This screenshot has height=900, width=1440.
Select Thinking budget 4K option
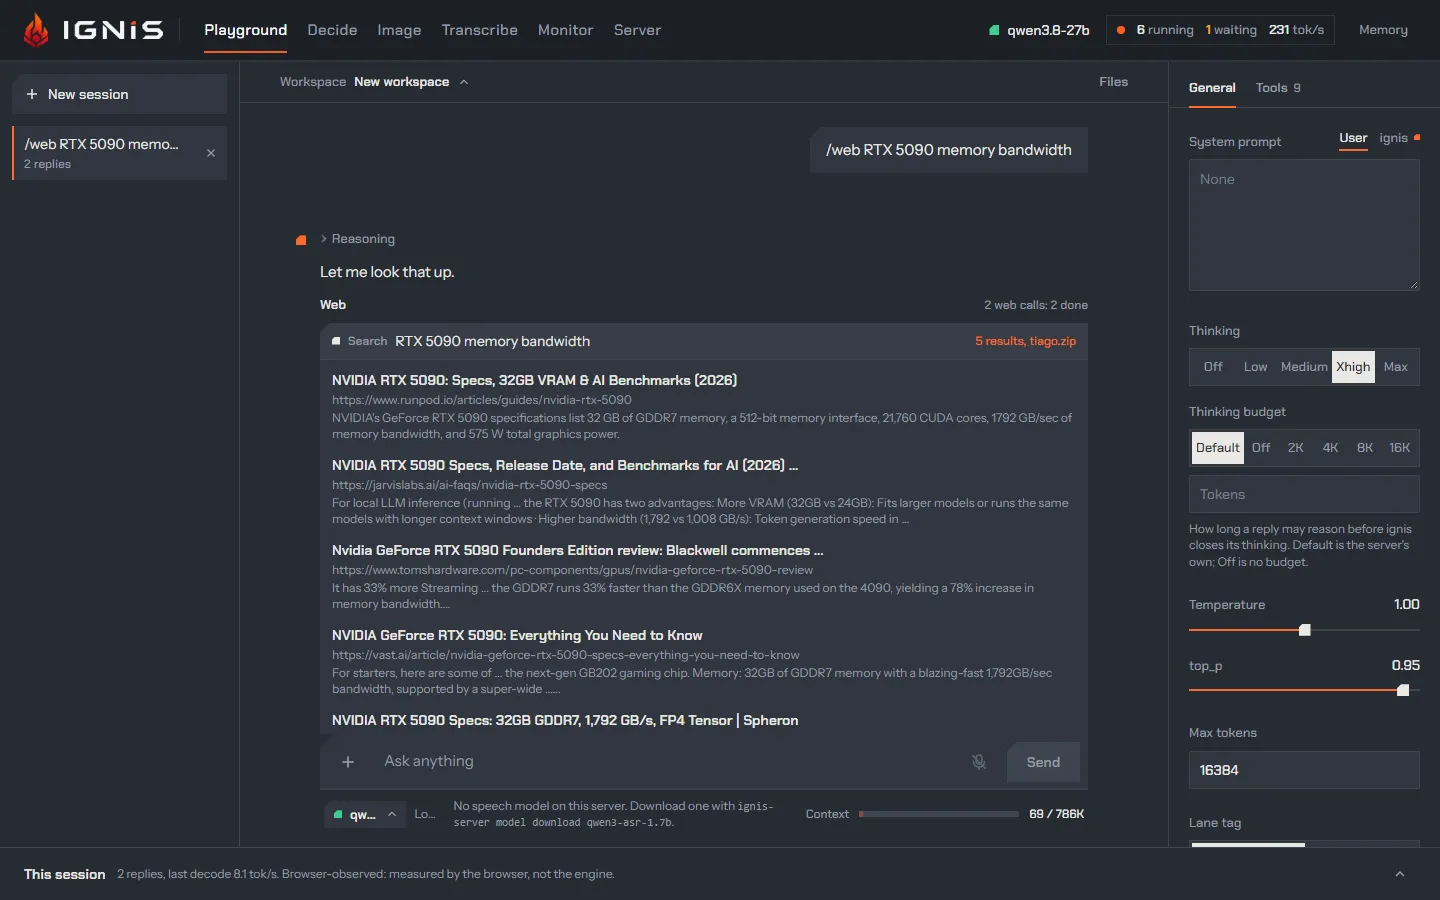pos(1330,448)
